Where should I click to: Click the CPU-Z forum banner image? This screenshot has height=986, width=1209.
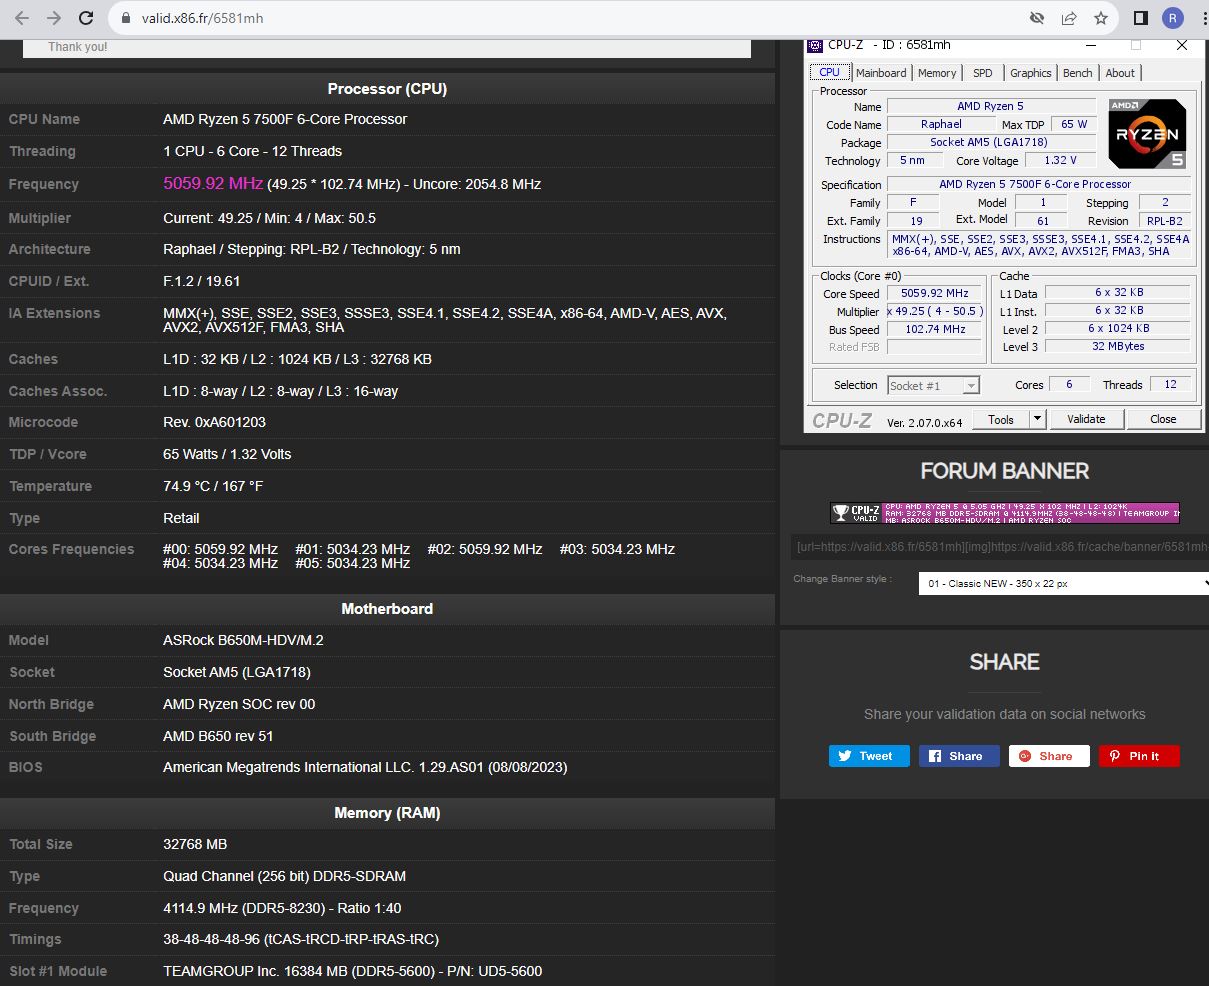[x=1004, y=513]
